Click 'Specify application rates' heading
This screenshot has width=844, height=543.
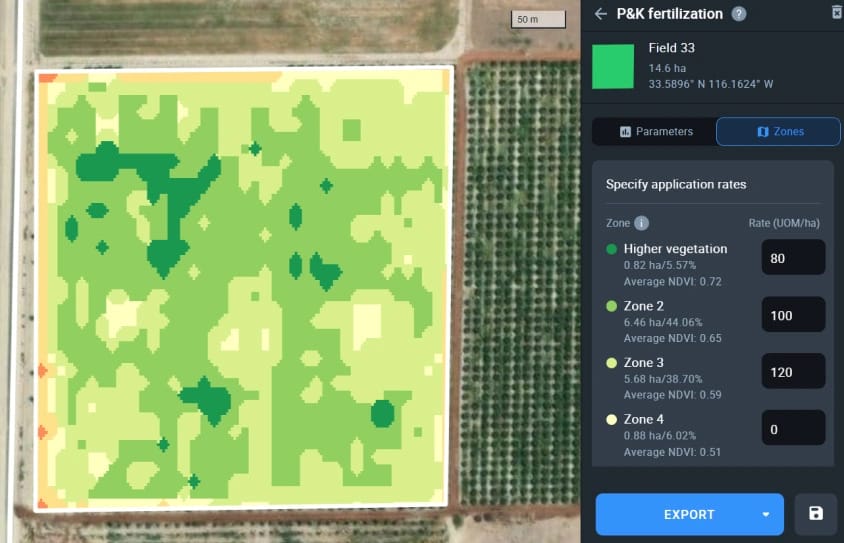[x=676, y=184]
